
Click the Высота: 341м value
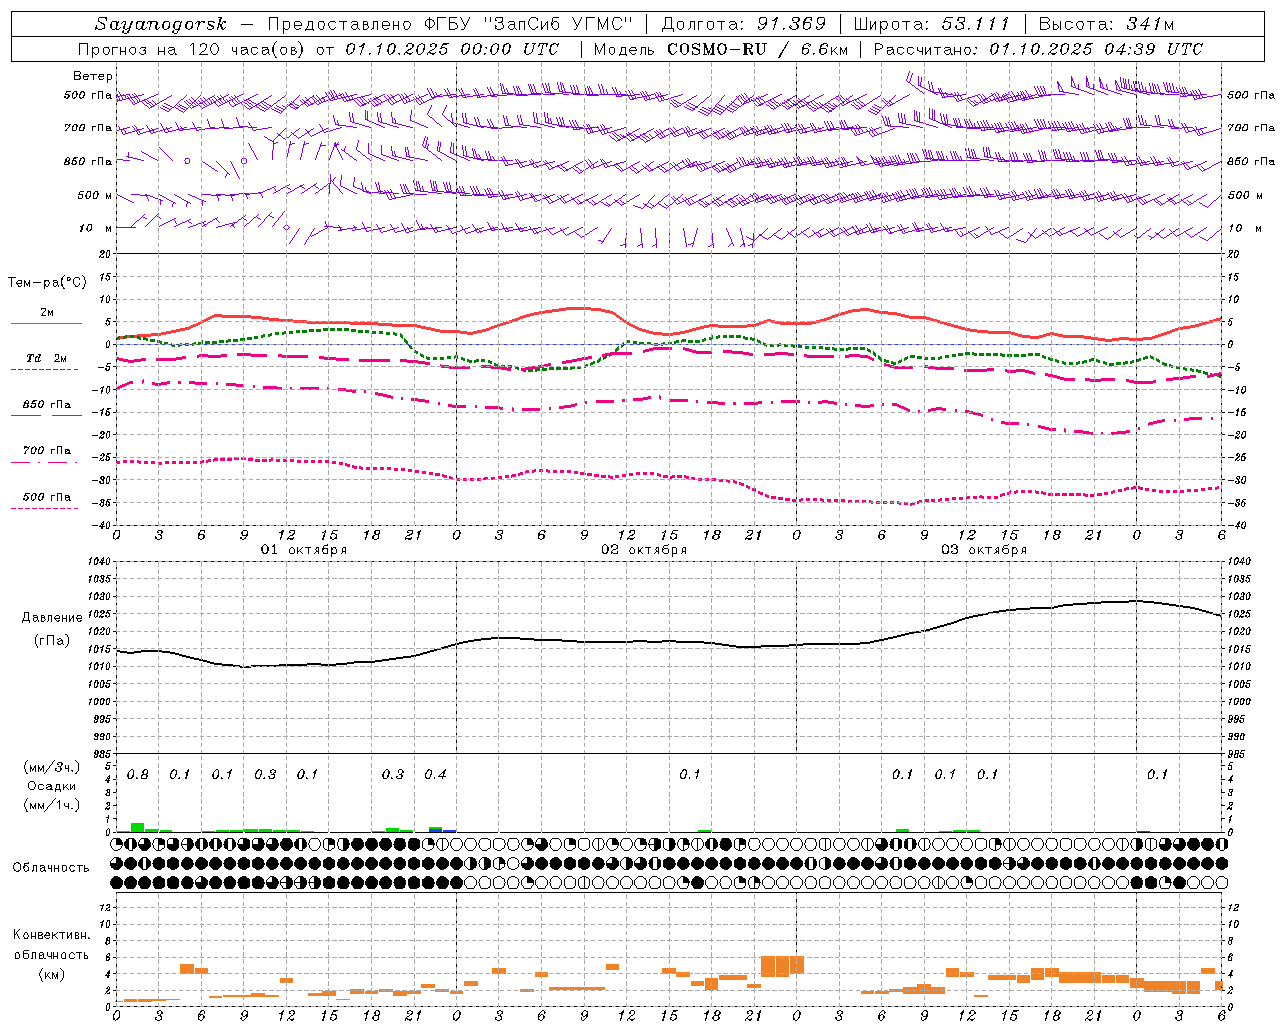point(1106,24)
